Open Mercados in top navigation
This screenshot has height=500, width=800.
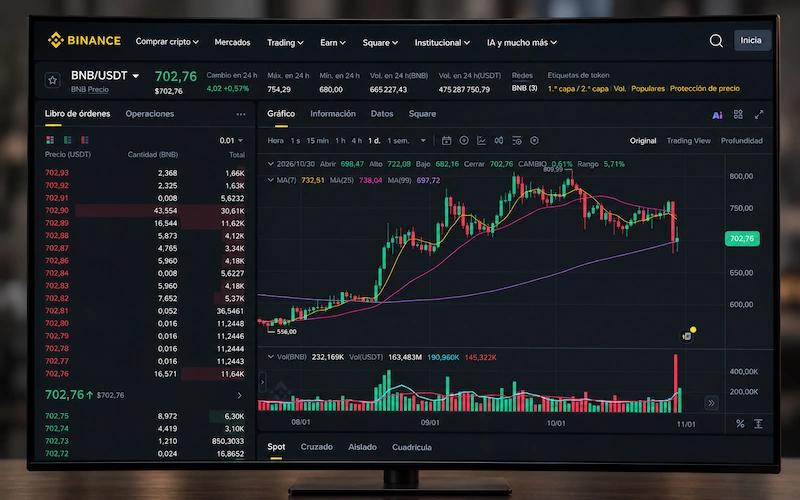(x=232, y=42)
